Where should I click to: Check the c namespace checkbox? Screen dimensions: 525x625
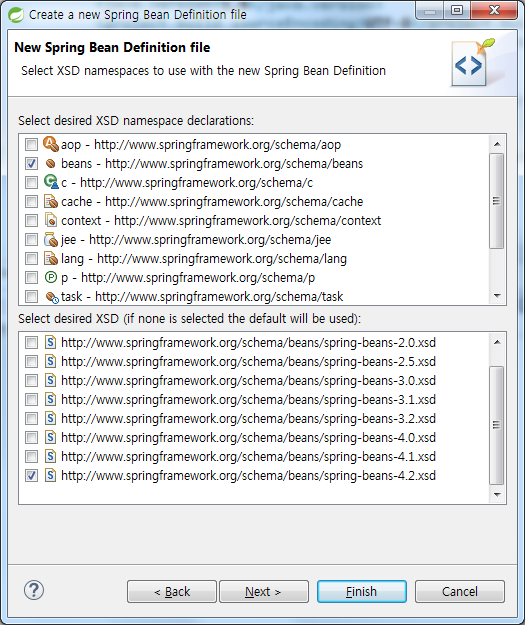31,183
